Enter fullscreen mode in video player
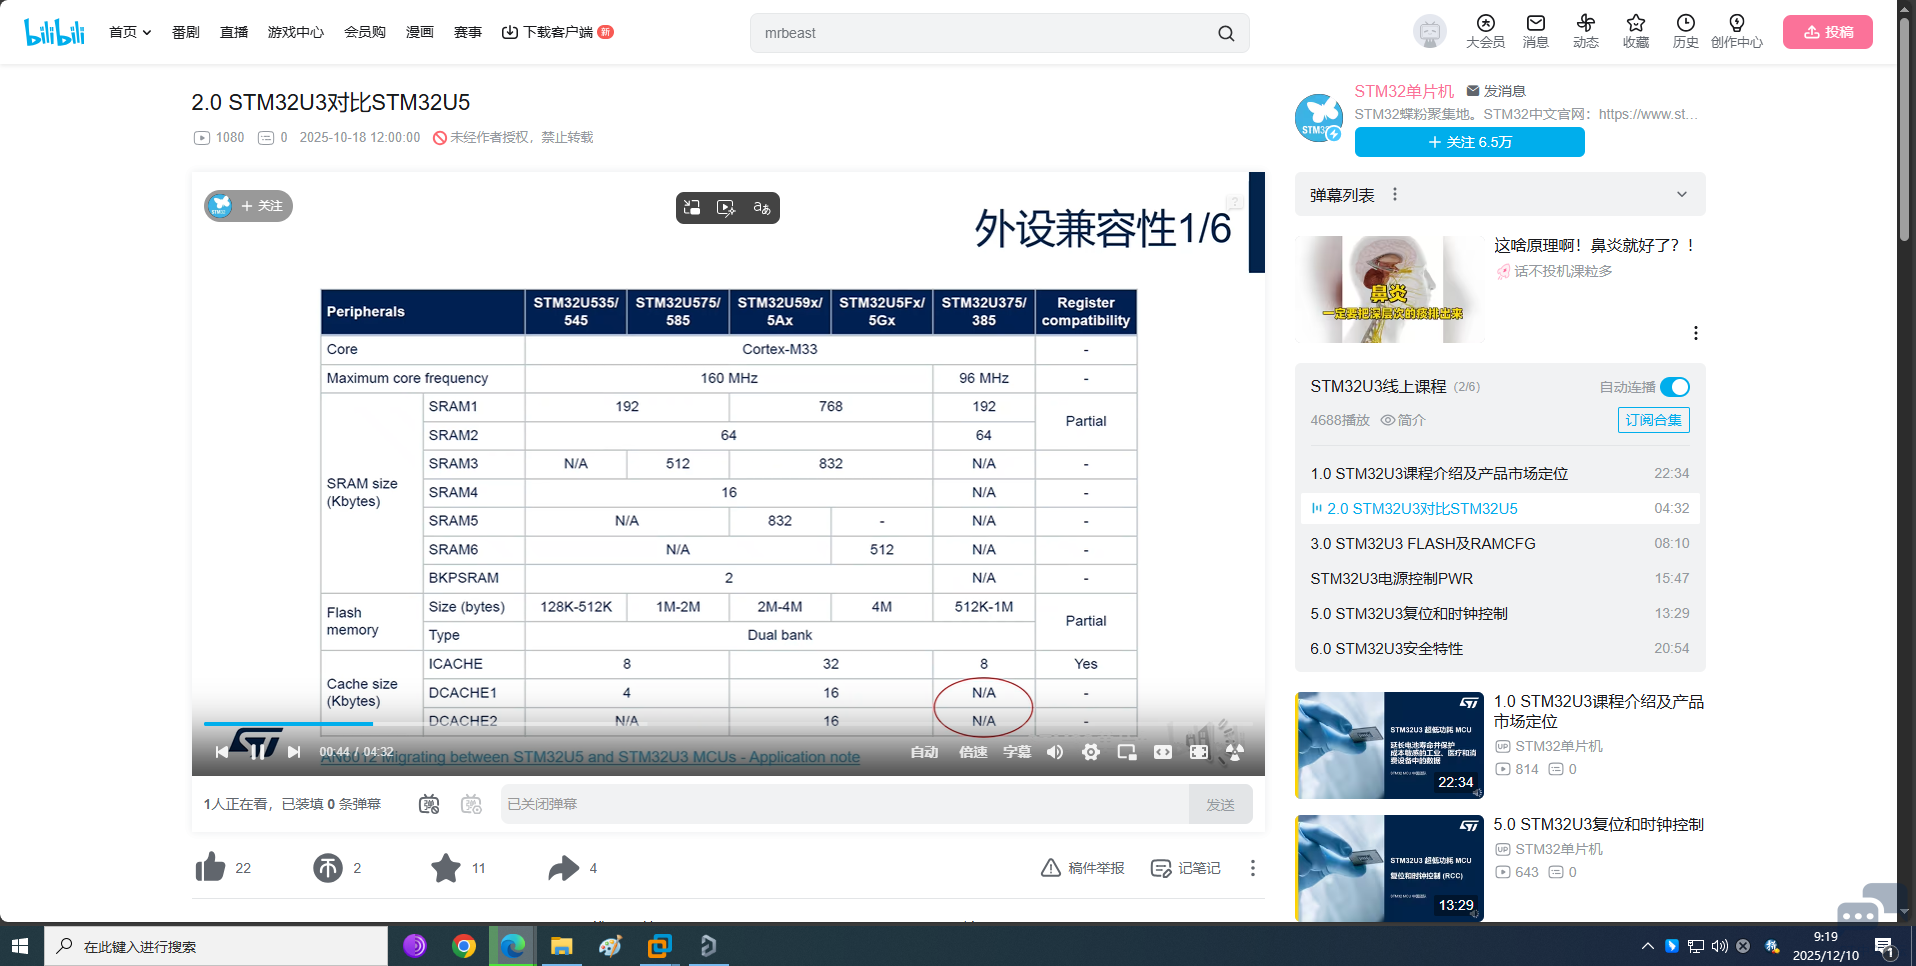Image resolution: width=1916 pixels, height=966 pixels. [1199, 752]
